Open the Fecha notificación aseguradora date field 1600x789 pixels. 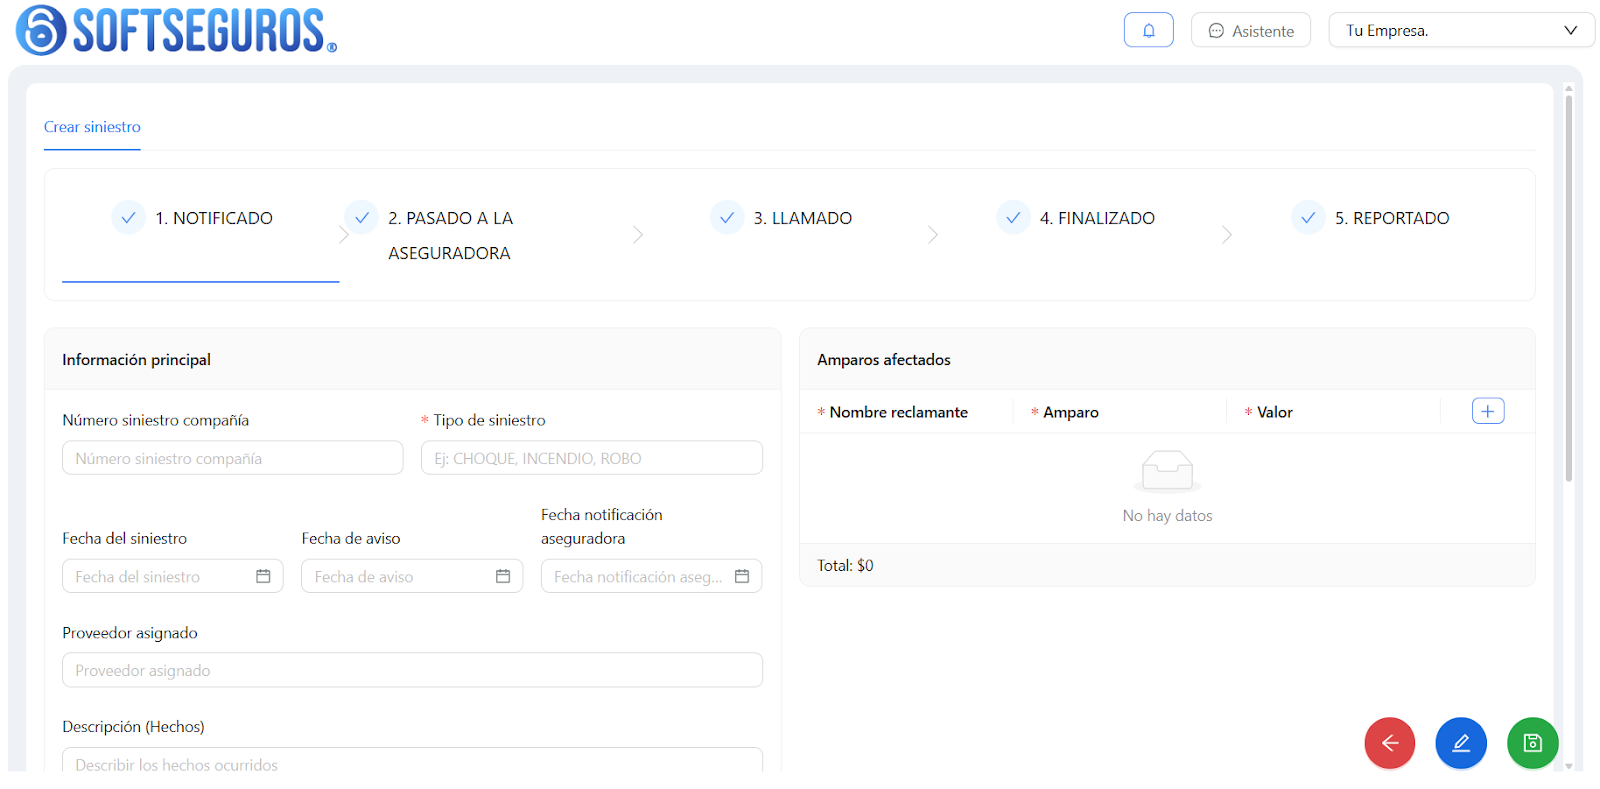tap(651, 576)
